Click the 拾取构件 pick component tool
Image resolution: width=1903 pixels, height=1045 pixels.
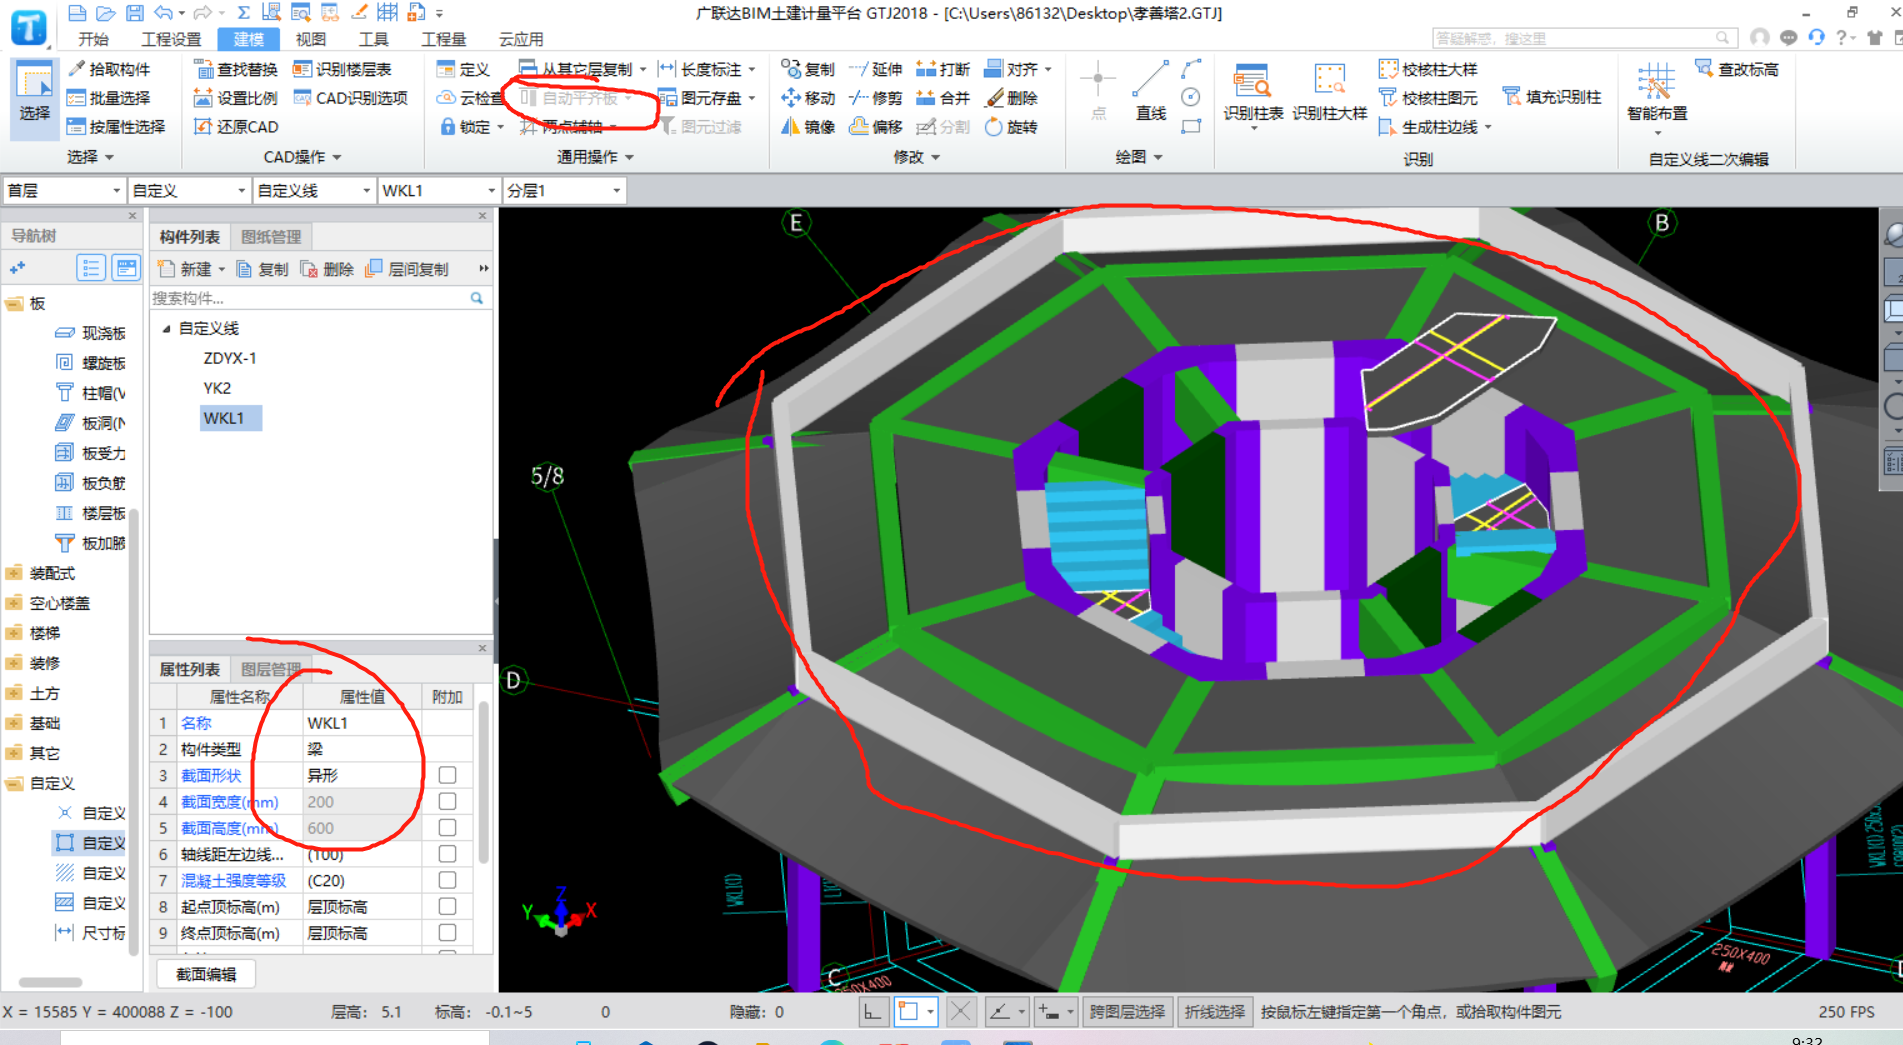(x=109, y=69)
